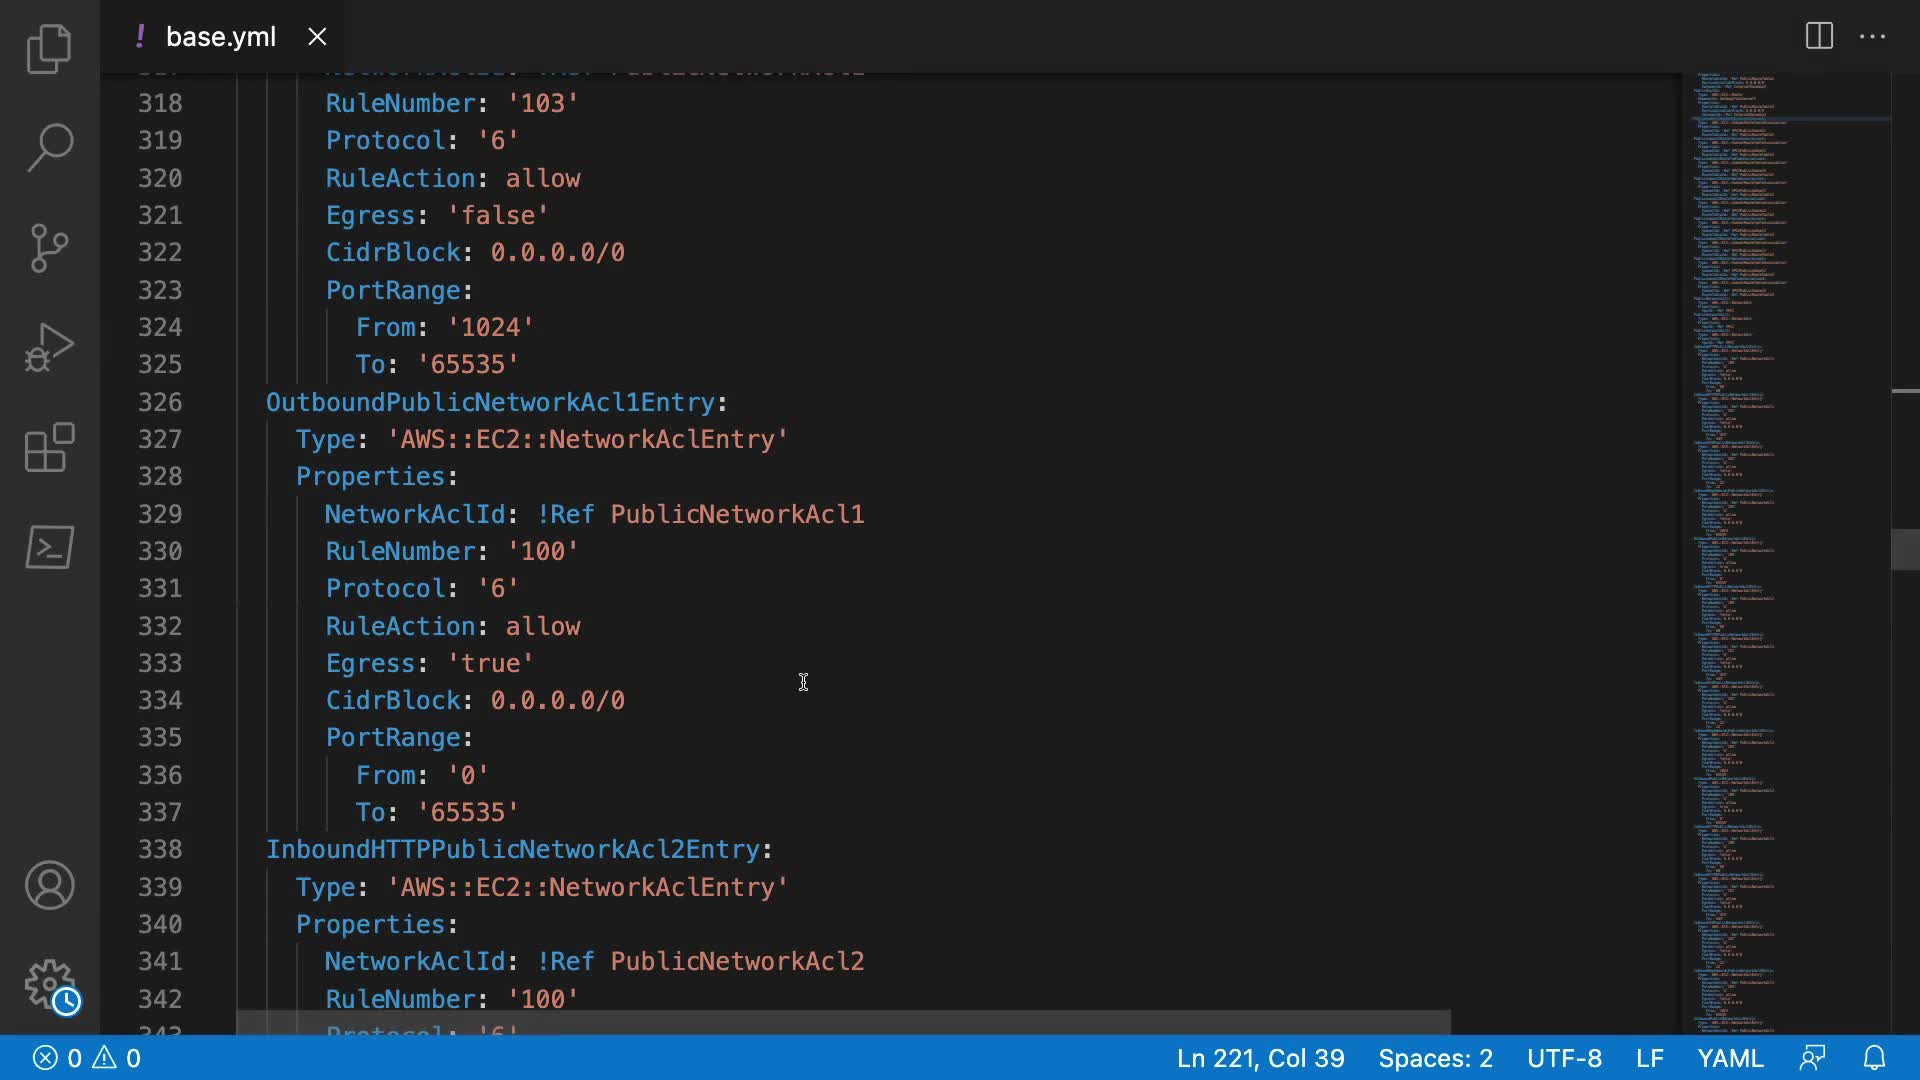The width and height of the screenshot is (1920, 1080).
Task: Click the Ln 221, Col 39 status item
Action: tap(1260, 1058)
